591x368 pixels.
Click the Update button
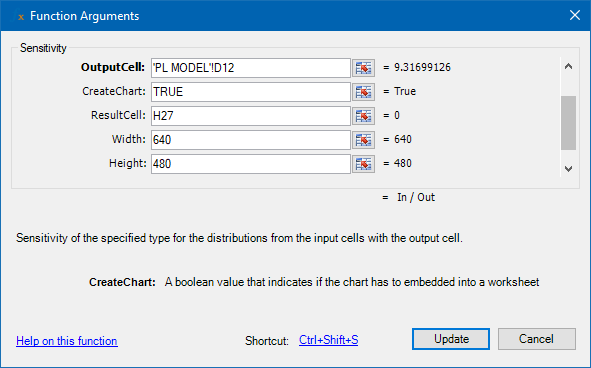(451, 339)
